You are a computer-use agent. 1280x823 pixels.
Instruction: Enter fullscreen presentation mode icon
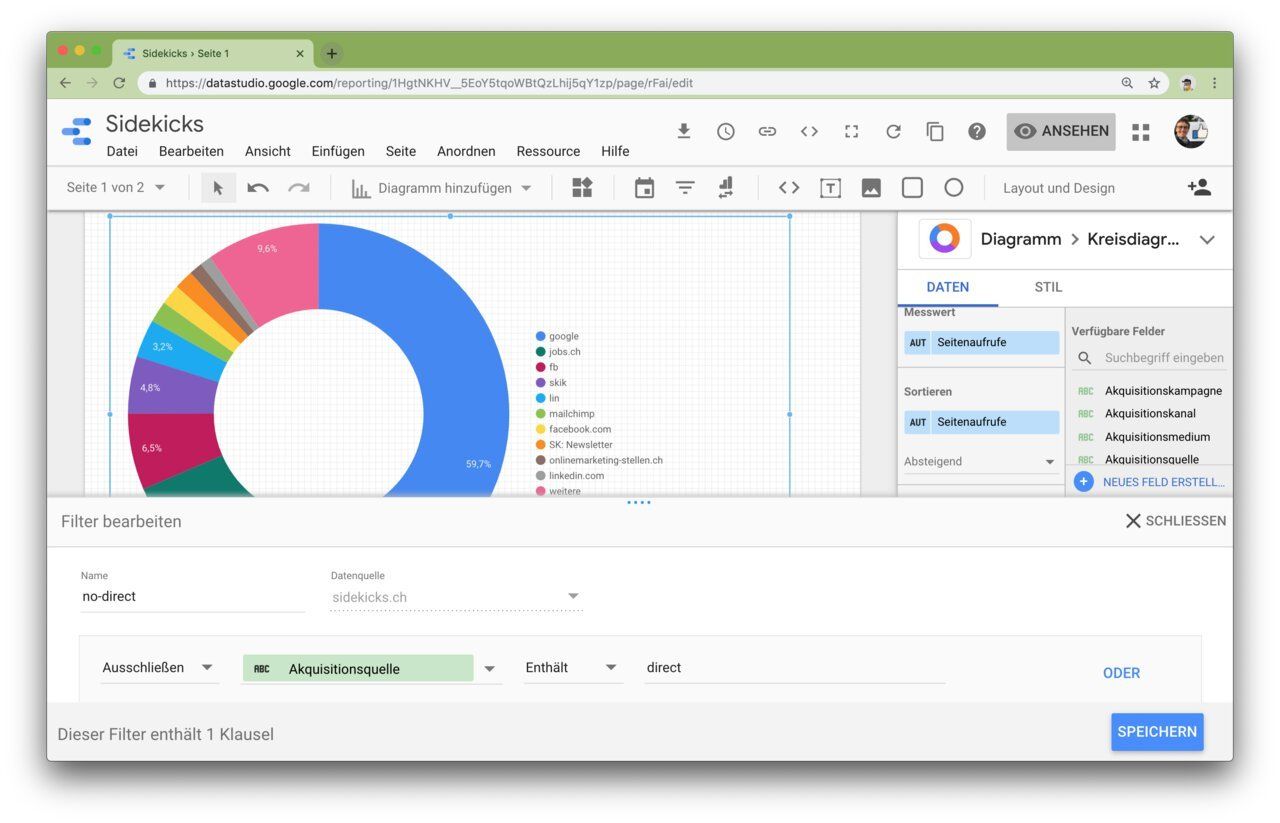(x=851, y=131)
